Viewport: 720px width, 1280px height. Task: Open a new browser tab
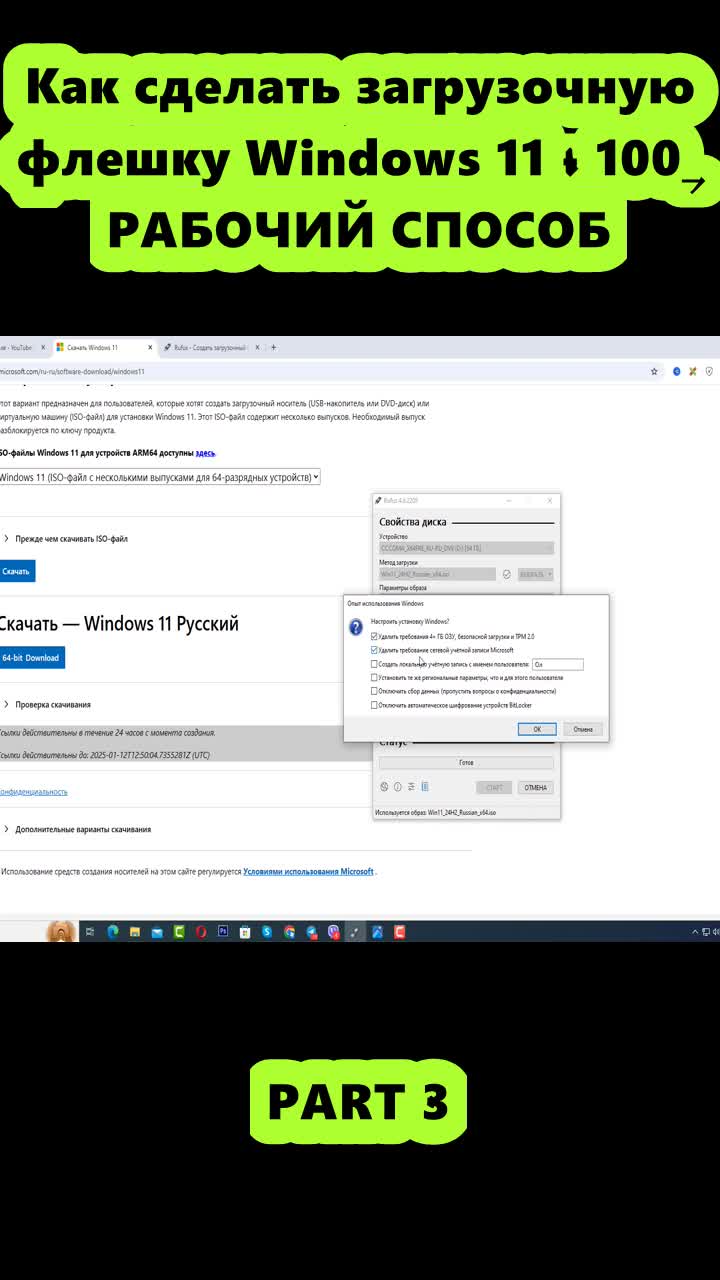point(274,347)
